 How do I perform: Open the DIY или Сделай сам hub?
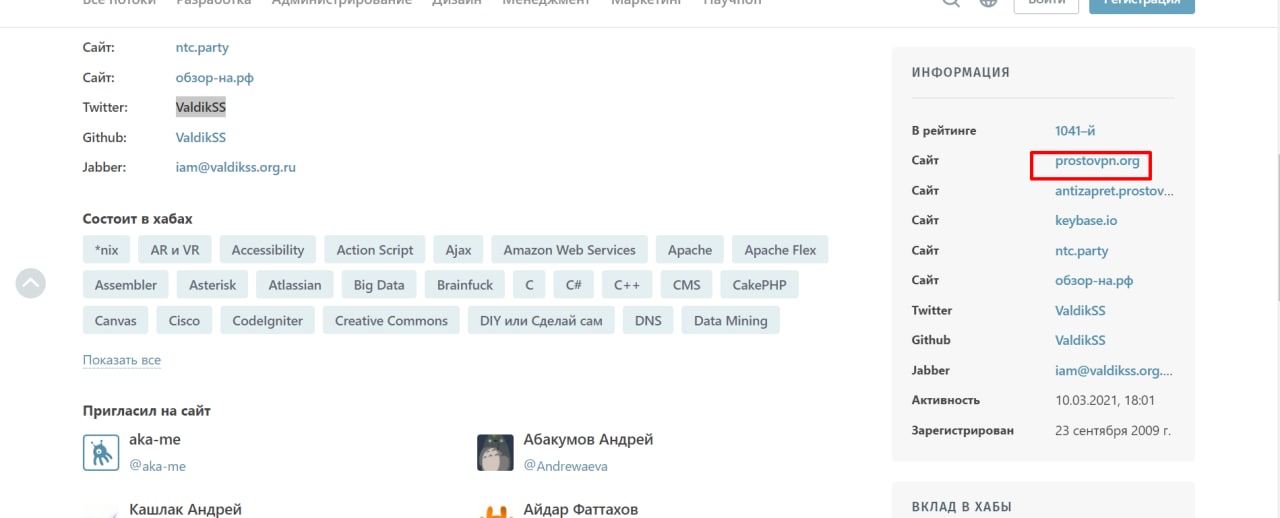541,321
